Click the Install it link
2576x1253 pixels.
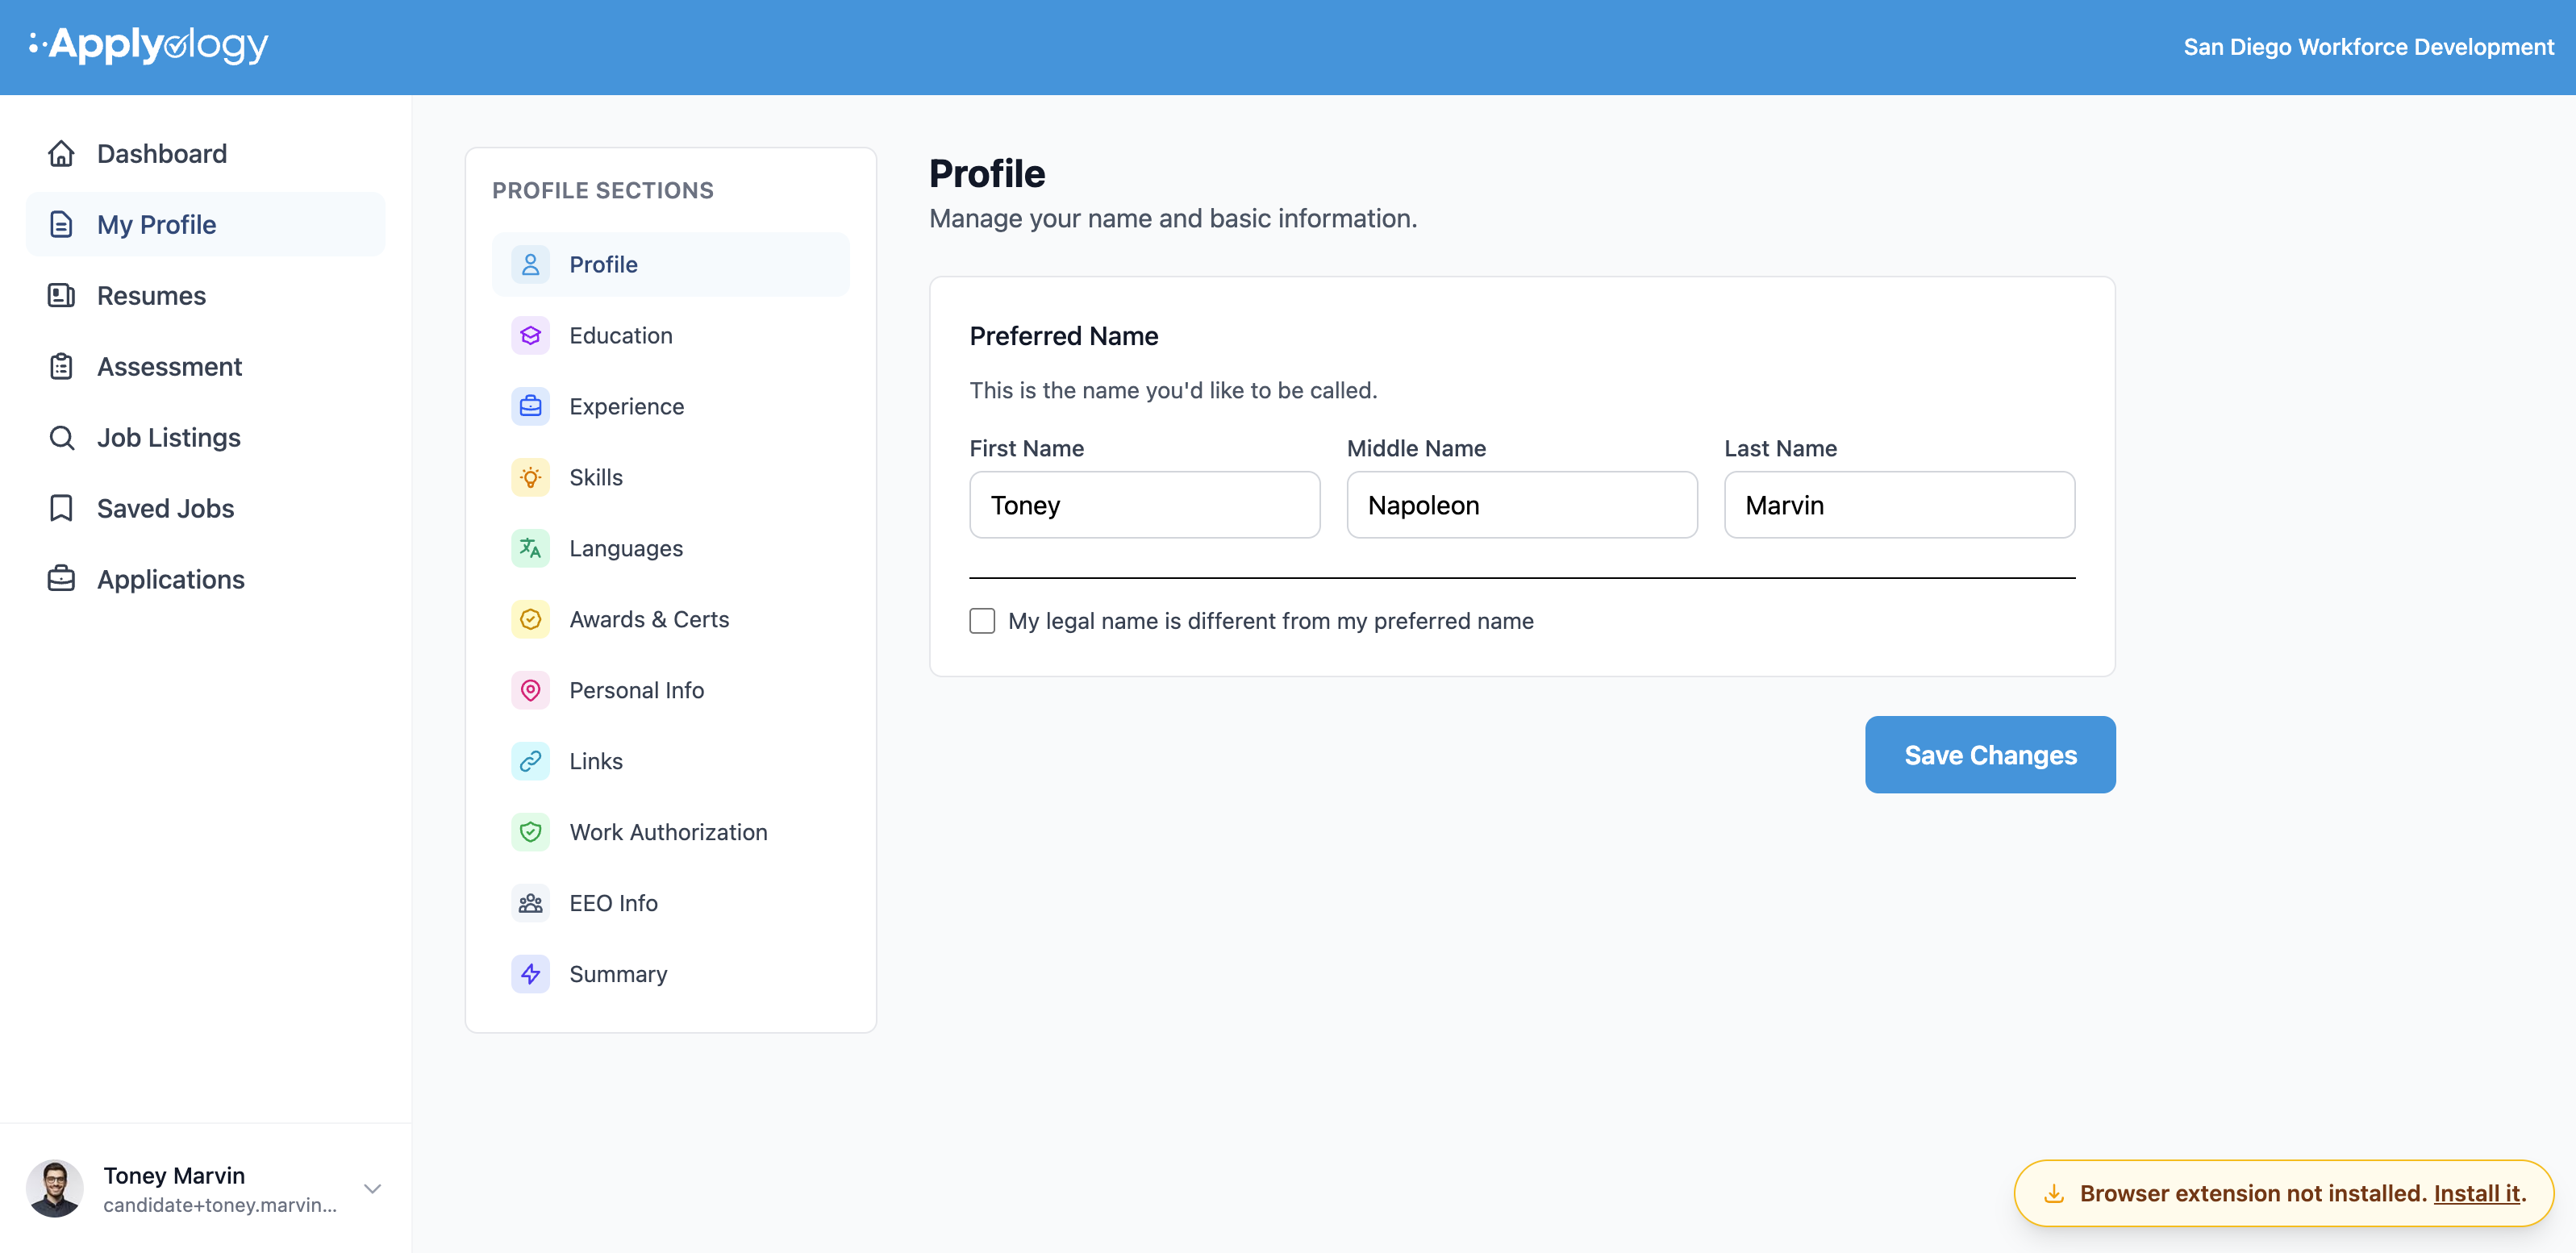point(2476,1193)
